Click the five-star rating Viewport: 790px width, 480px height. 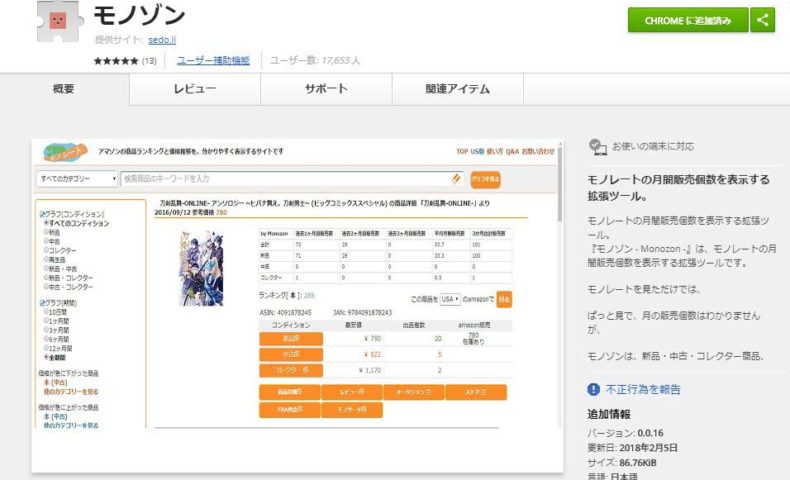[116, 61]
